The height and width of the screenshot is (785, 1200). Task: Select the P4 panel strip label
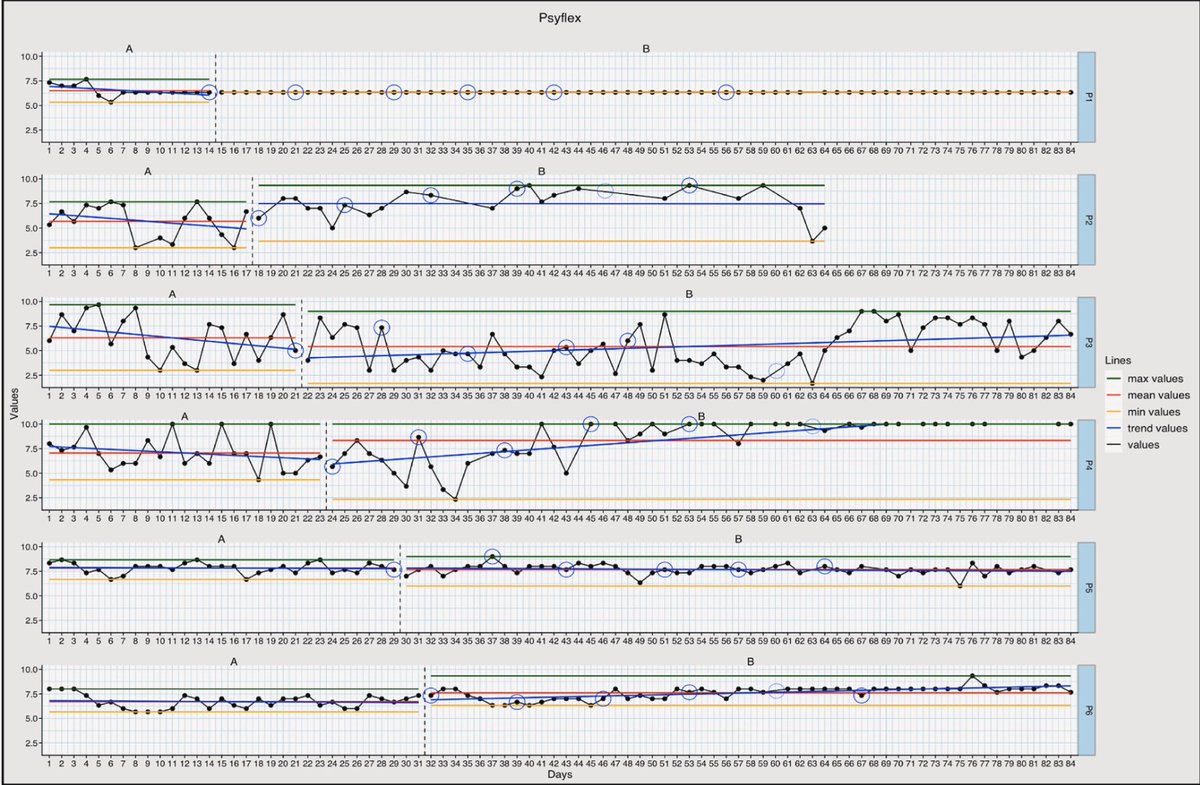1087,465
